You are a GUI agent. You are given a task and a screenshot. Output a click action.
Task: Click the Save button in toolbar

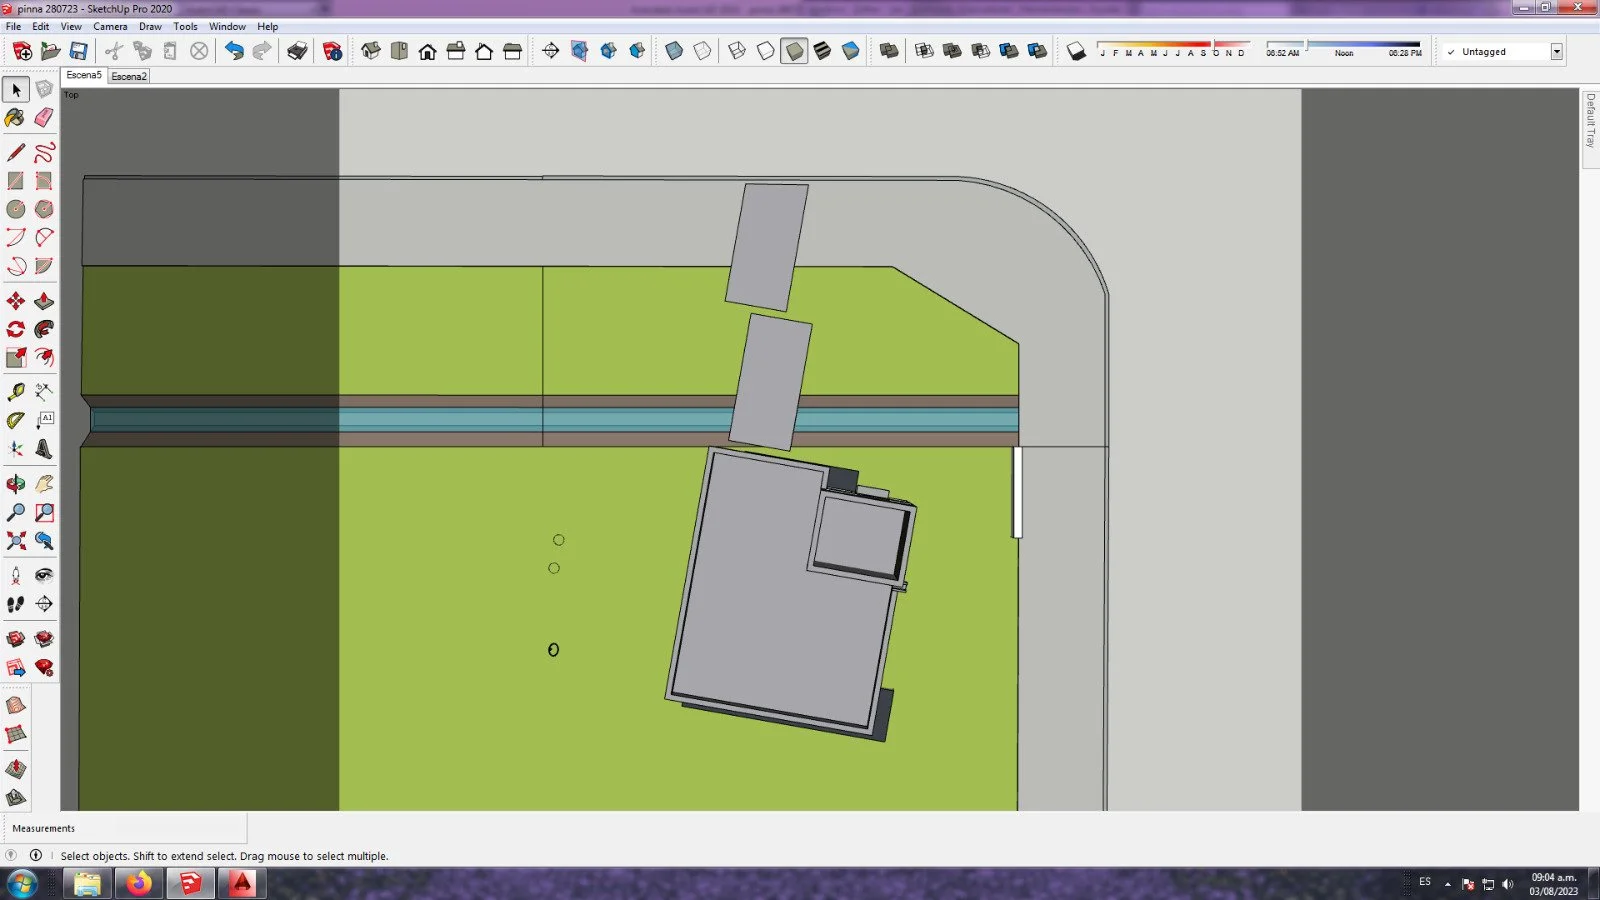pos(78,51)
